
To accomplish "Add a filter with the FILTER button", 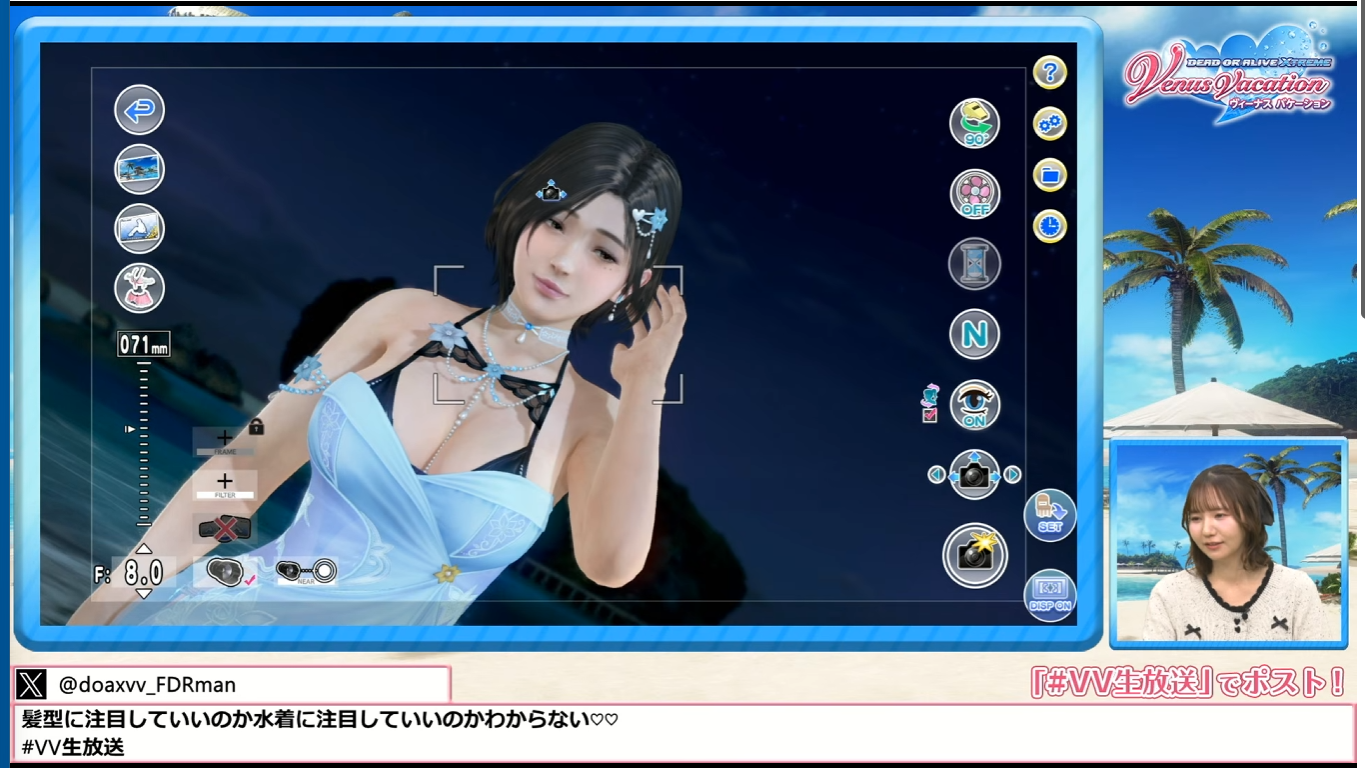I will pos(224,484).
